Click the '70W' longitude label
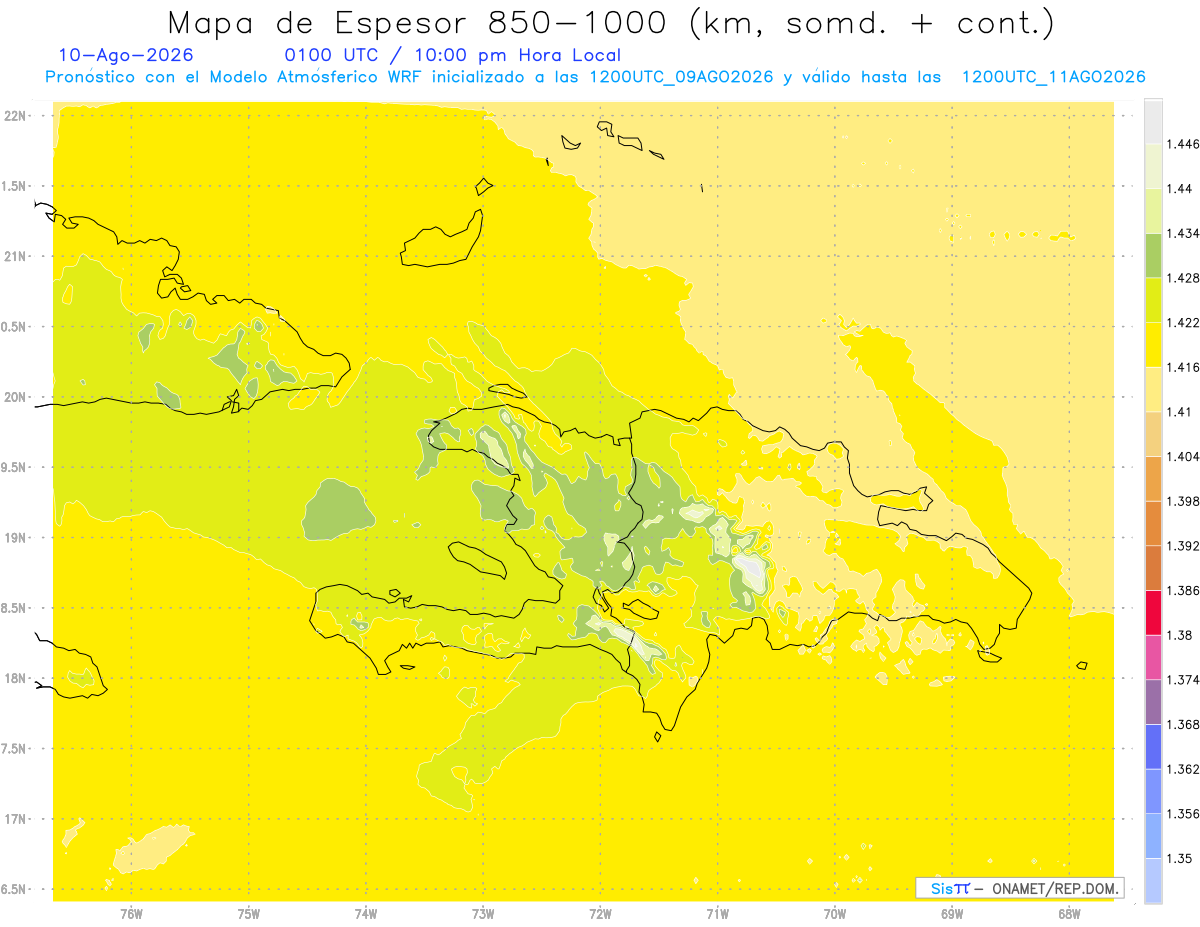 835,914
